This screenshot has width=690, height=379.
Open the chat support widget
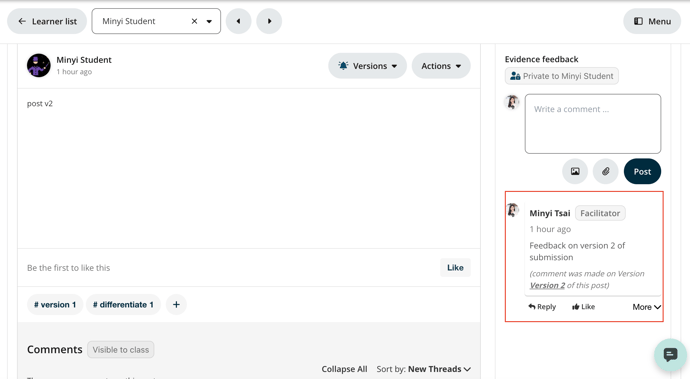(x=670, y=354)
